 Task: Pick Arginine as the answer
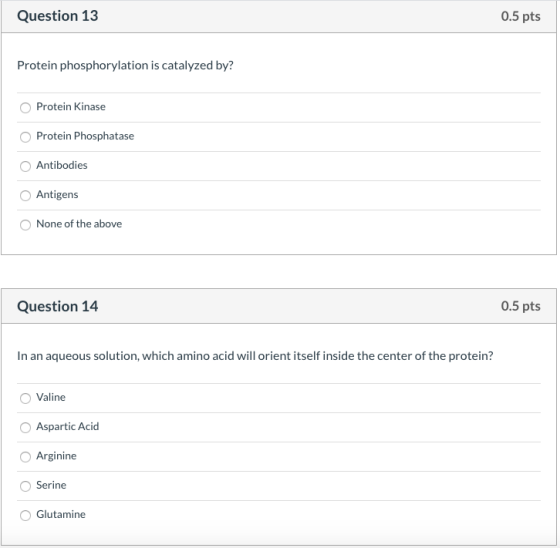(x=25, y=457)
